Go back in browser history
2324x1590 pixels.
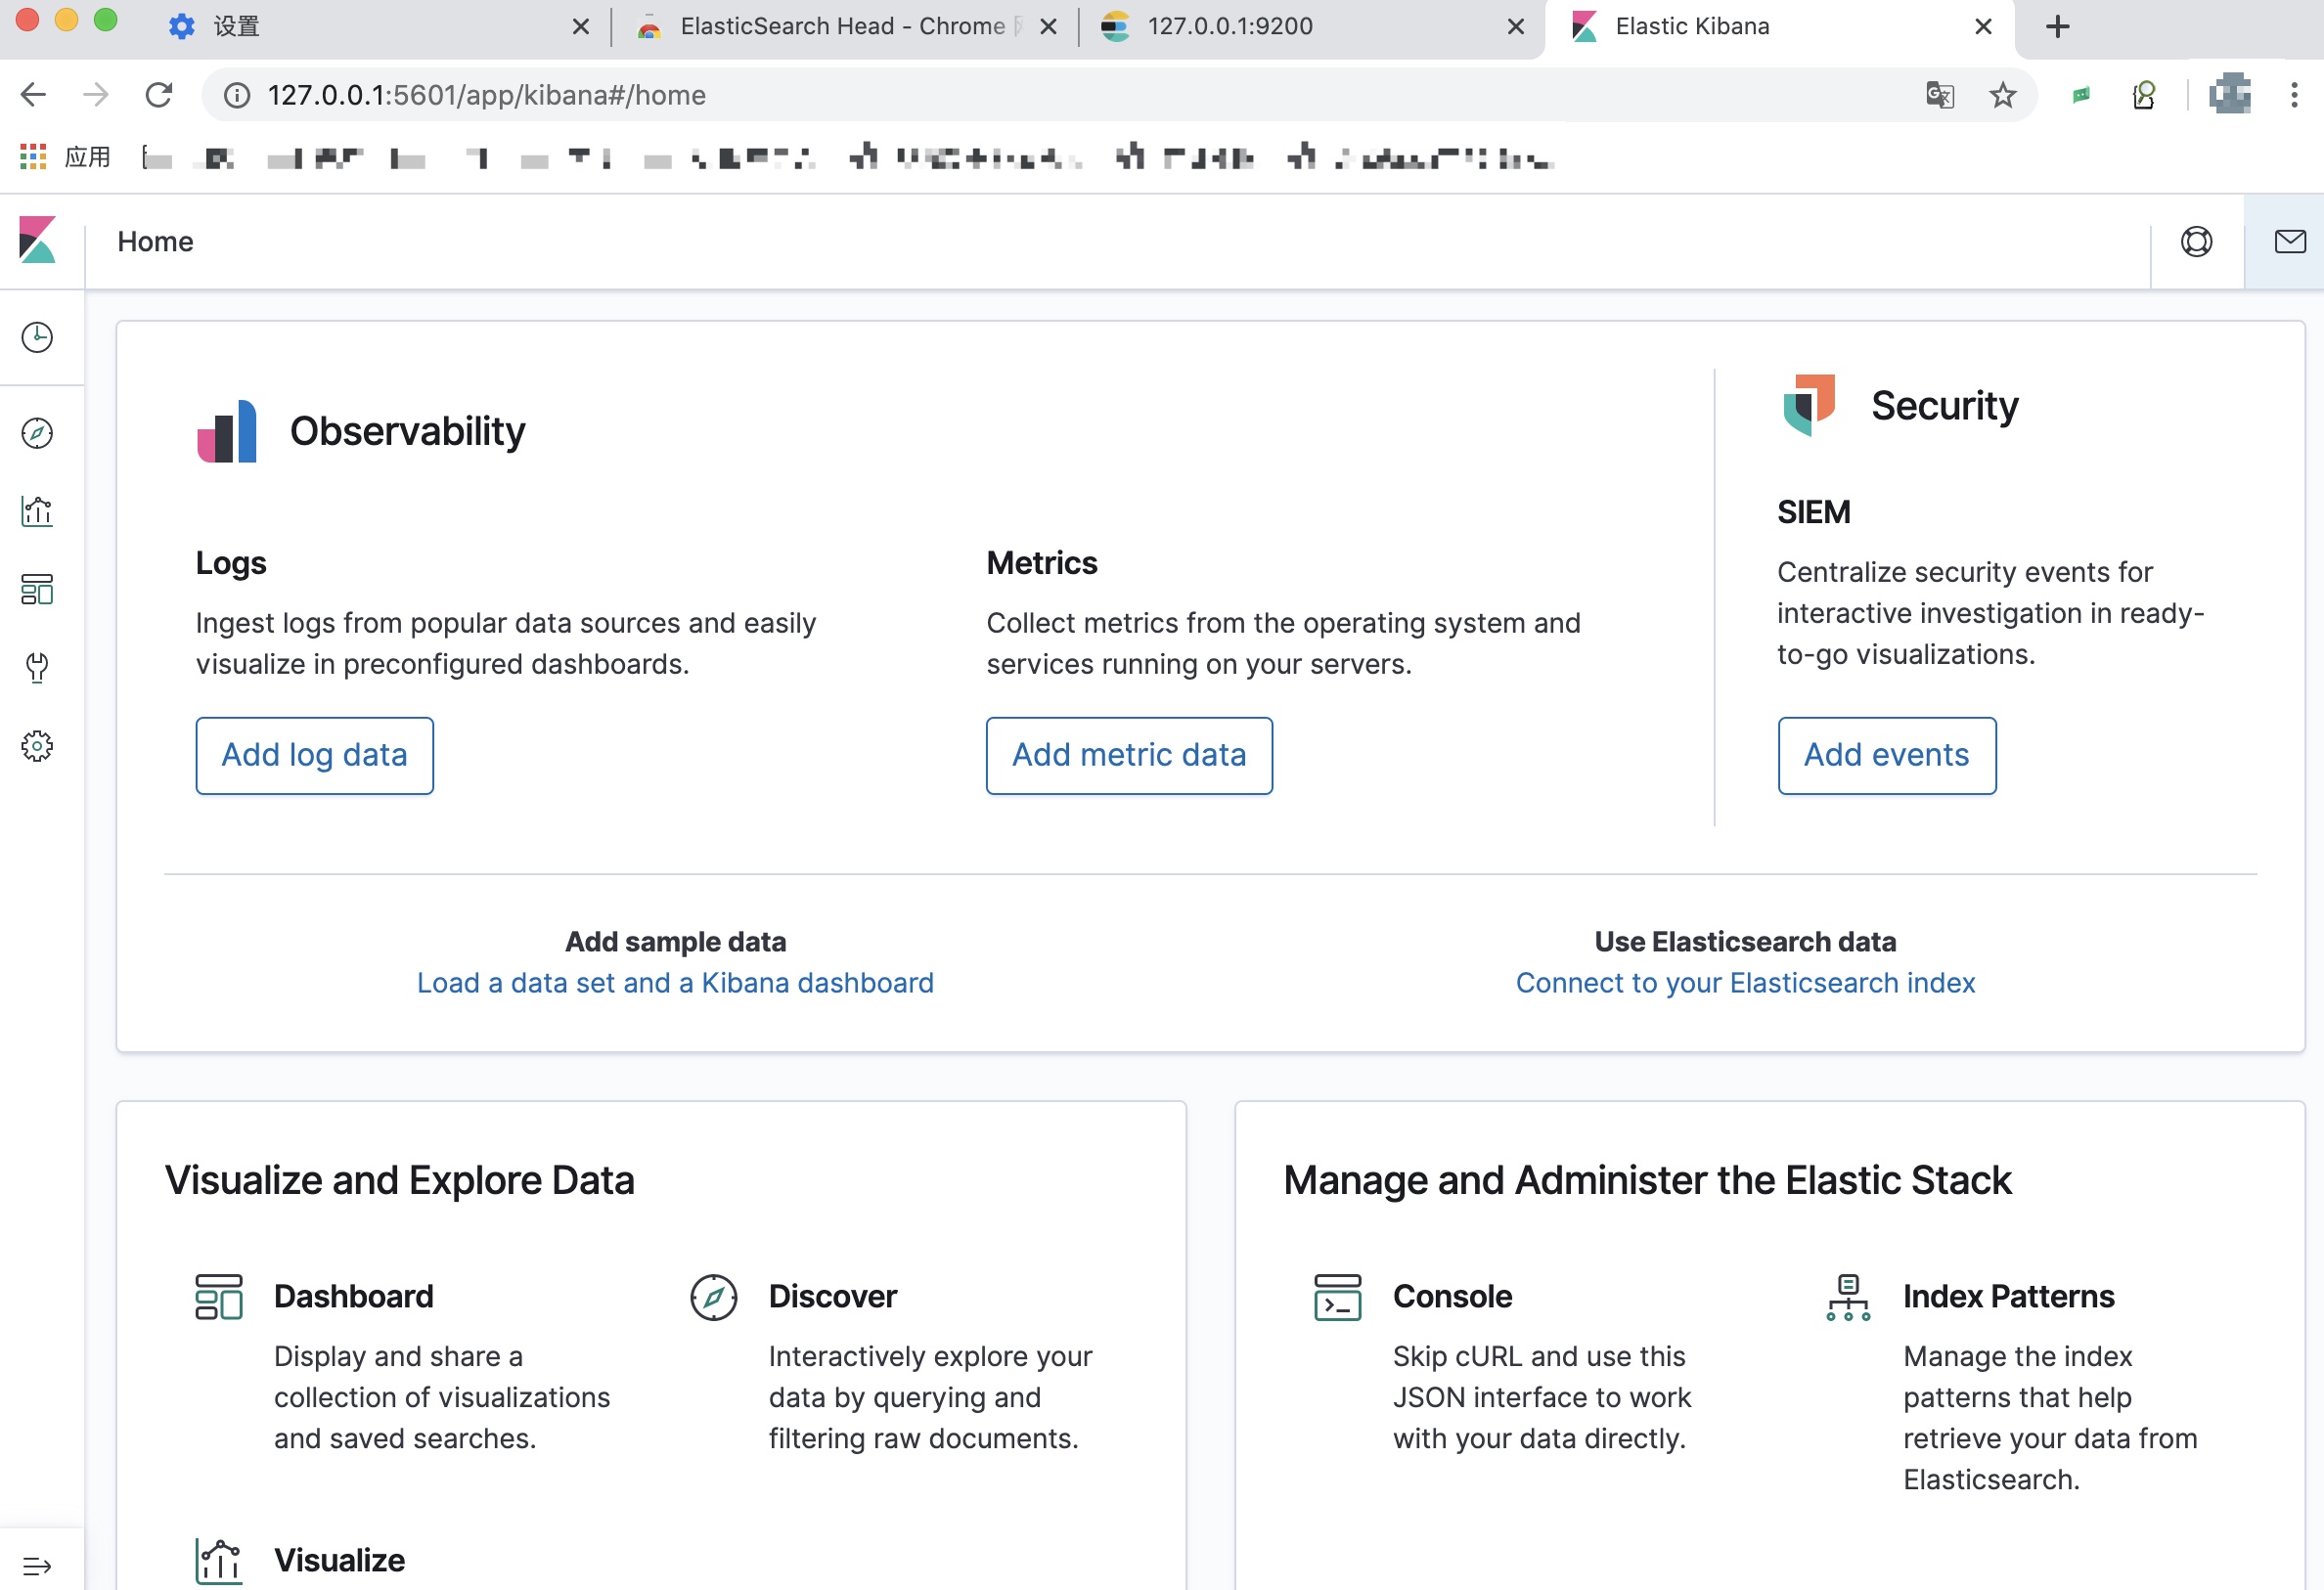(x=33, y=95)
